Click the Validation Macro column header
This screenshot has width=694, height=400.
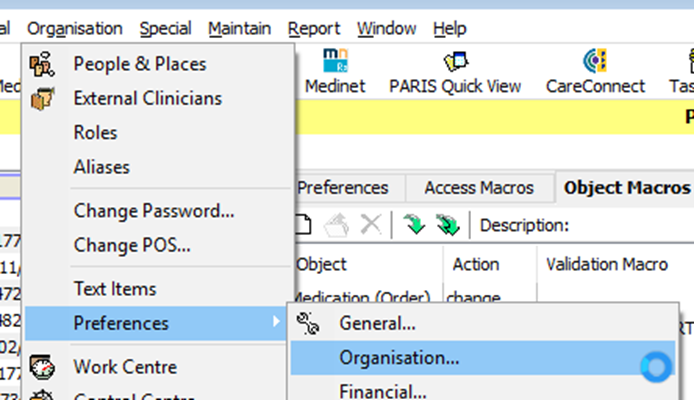(x=607, y=264)
